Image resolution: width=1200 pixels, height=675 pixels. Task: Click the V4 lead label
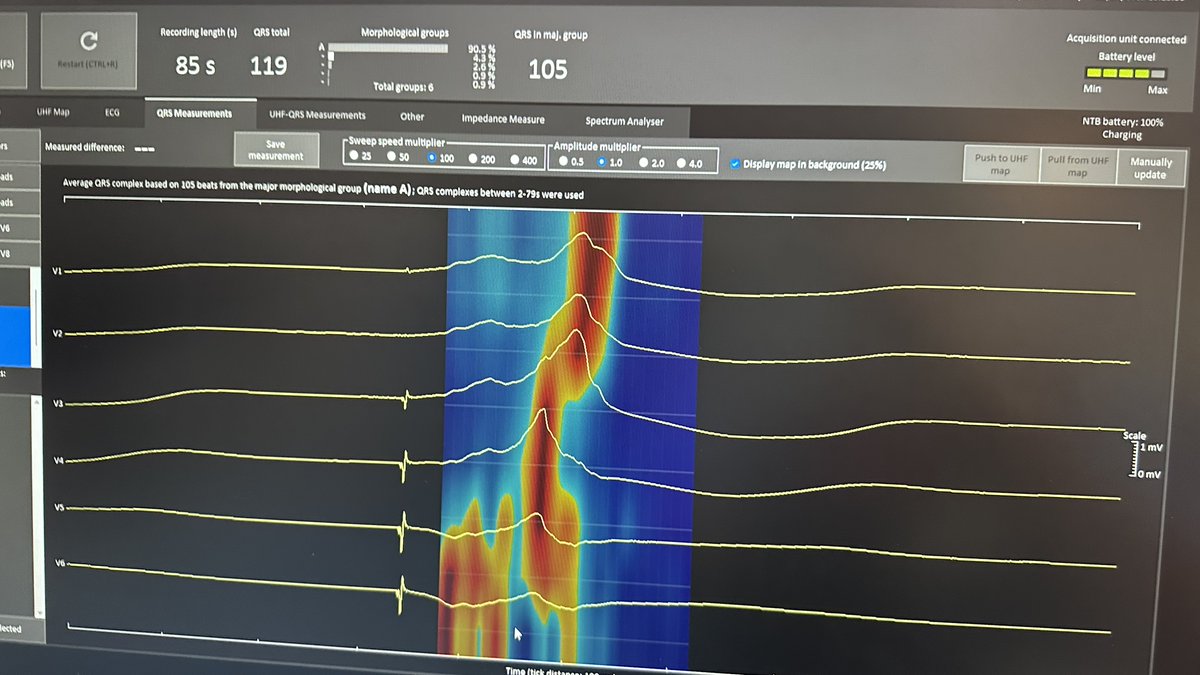pyautogui.click(x=57, y=460)
